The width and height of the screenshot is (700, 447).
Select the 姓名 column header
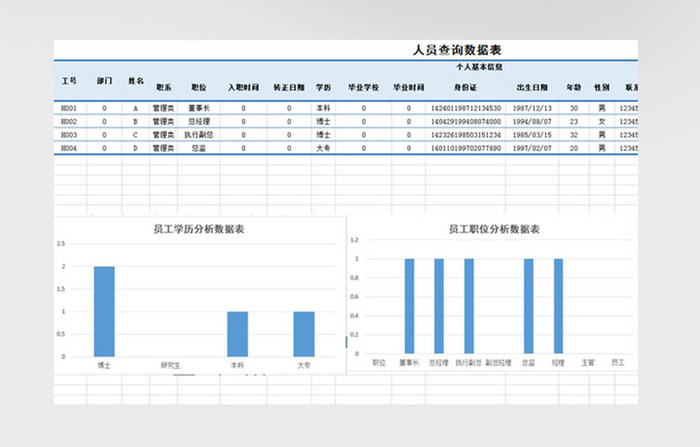(136, 81)
